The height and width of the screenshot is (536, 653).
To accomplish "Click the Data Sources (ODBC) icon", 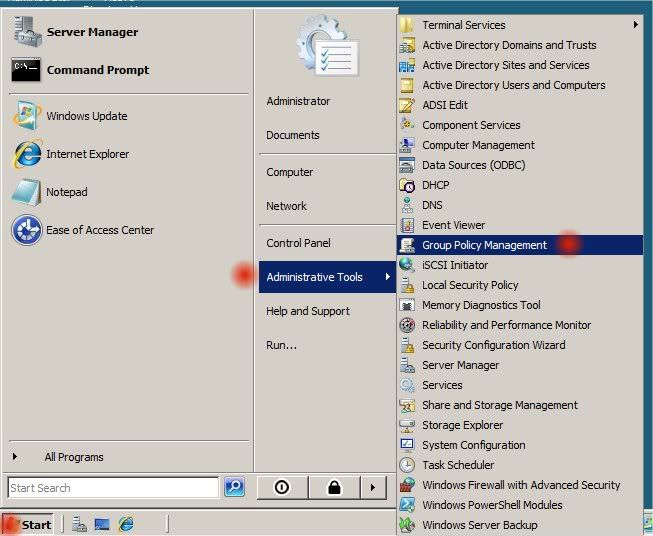I will (406, 165).
